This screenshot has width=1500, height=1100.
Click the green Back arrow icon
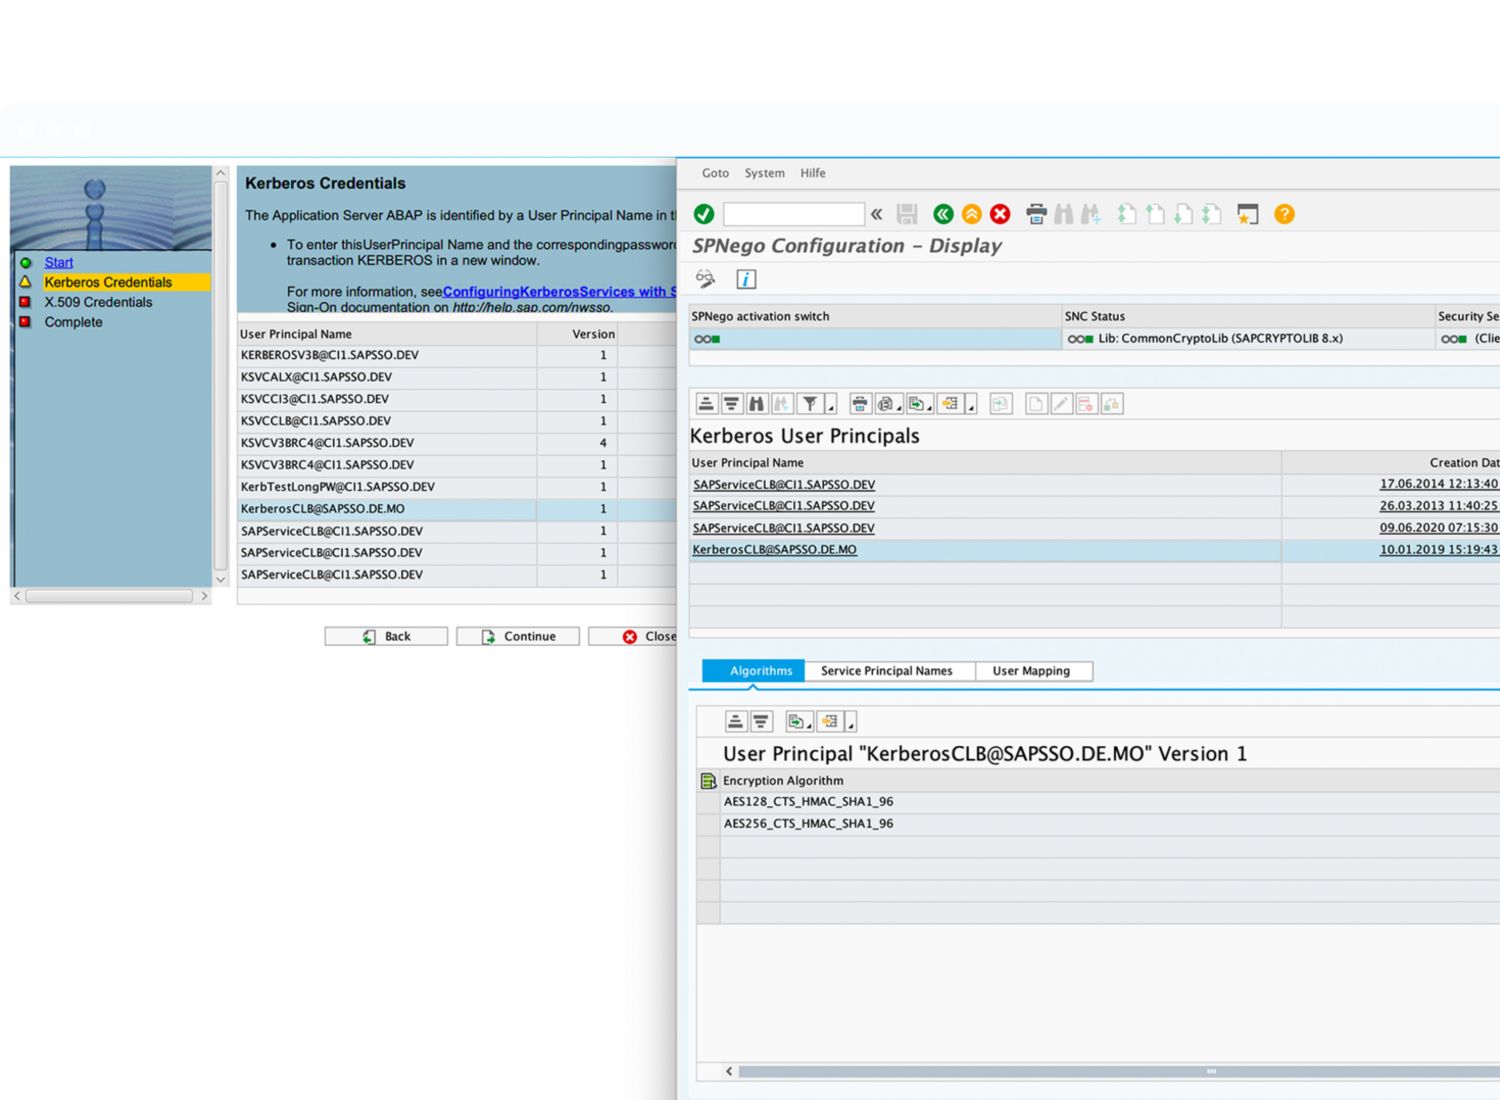[943, 214]
